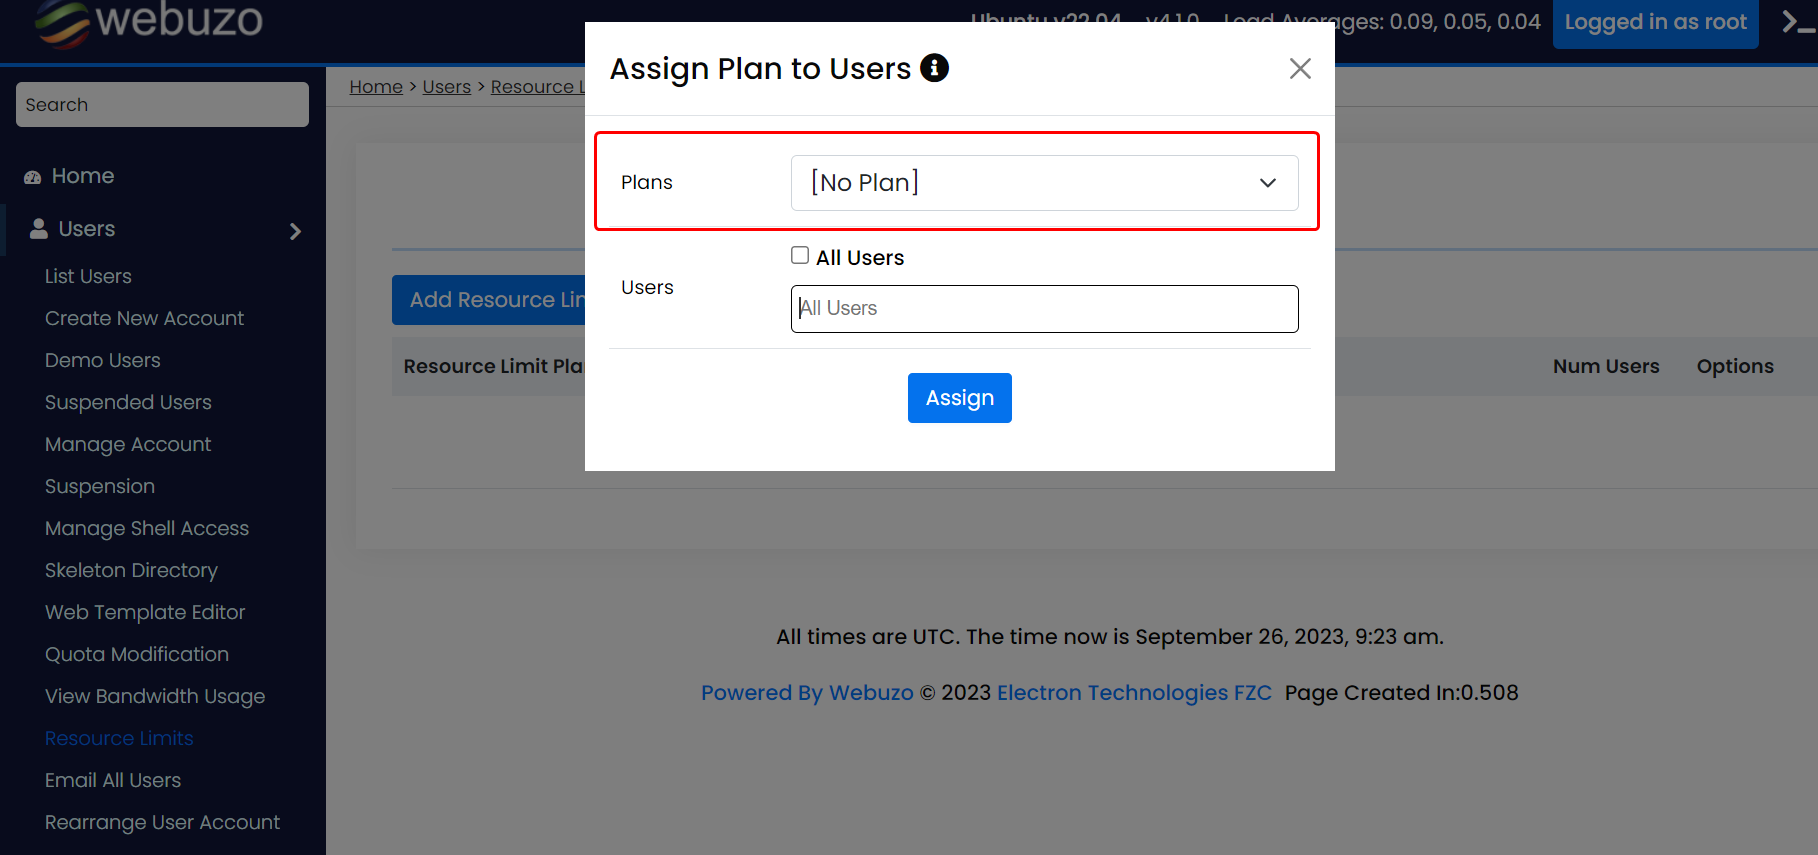Click the Powered By Webuzo link
The height and width of the screenshot is (855, 1818).
(807, 693)
